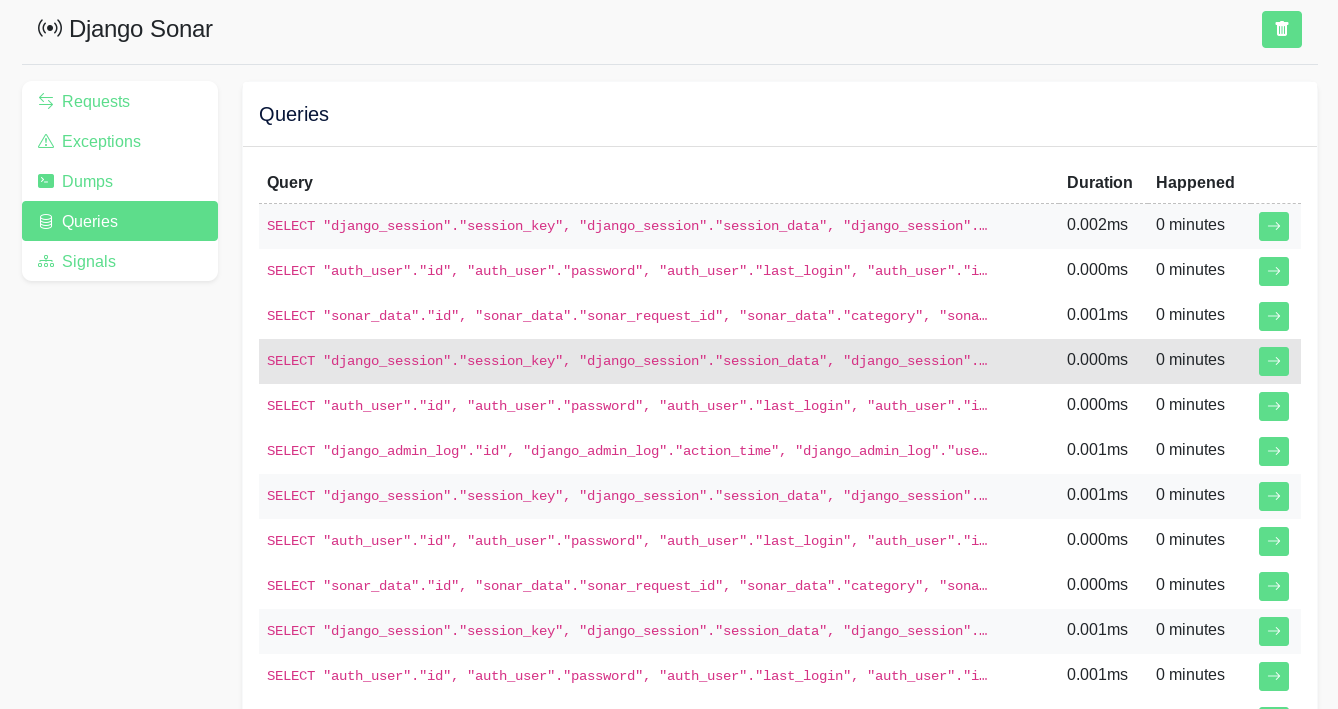The width and height of the screenshot is (1338, 709).
Task: Open details arrow for the django_admin_log query
Action: coord(1274,451)
